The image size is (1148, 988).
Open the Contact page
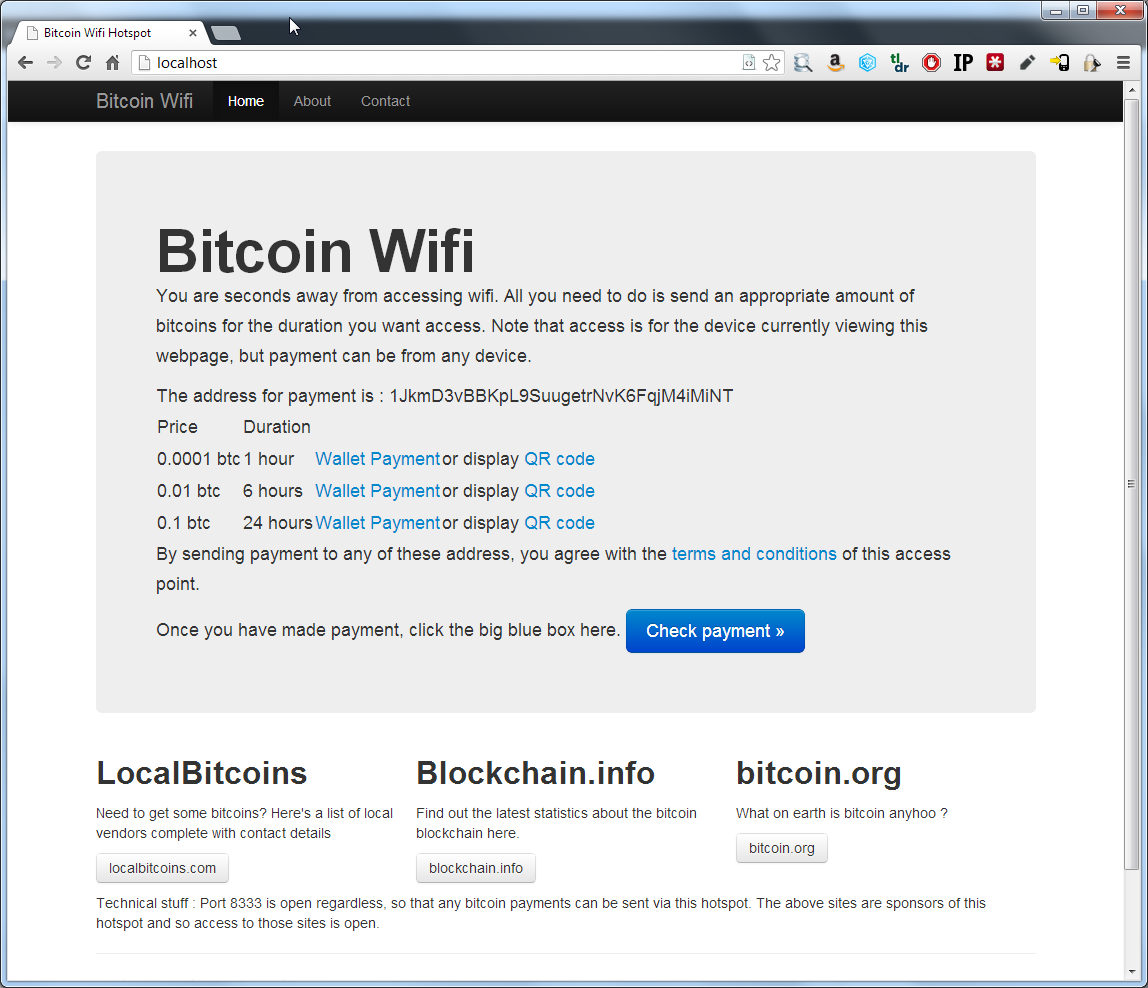click(385, 101)
